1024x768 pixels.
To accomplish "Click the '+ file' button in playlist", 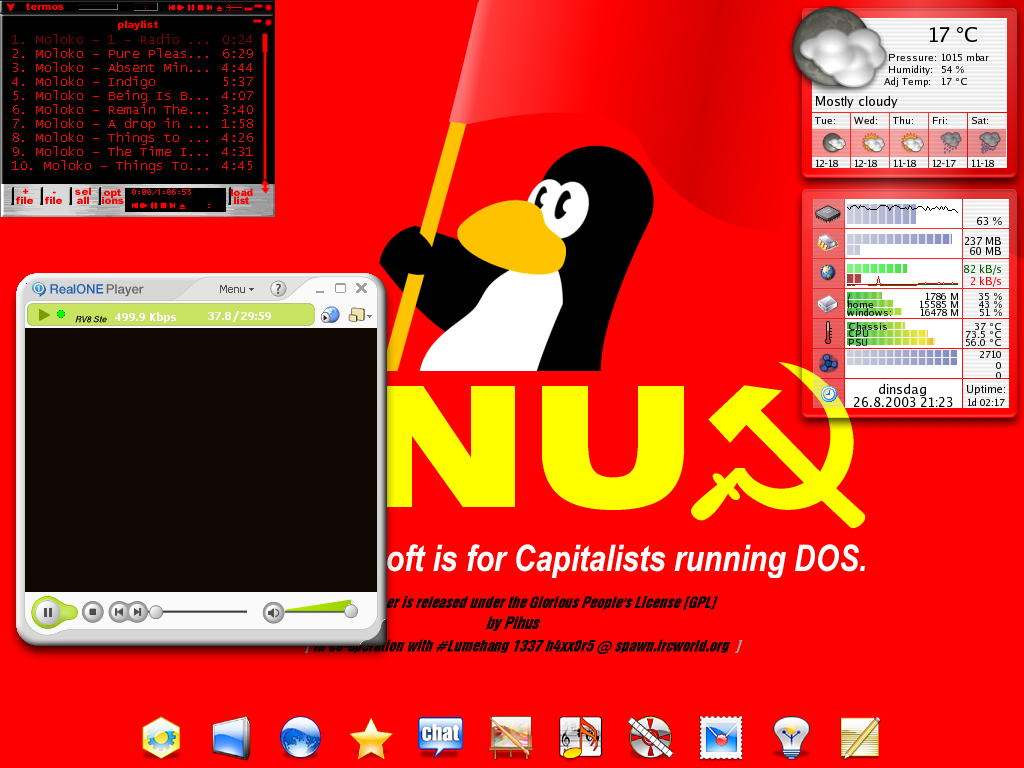I will coord(25,197).
